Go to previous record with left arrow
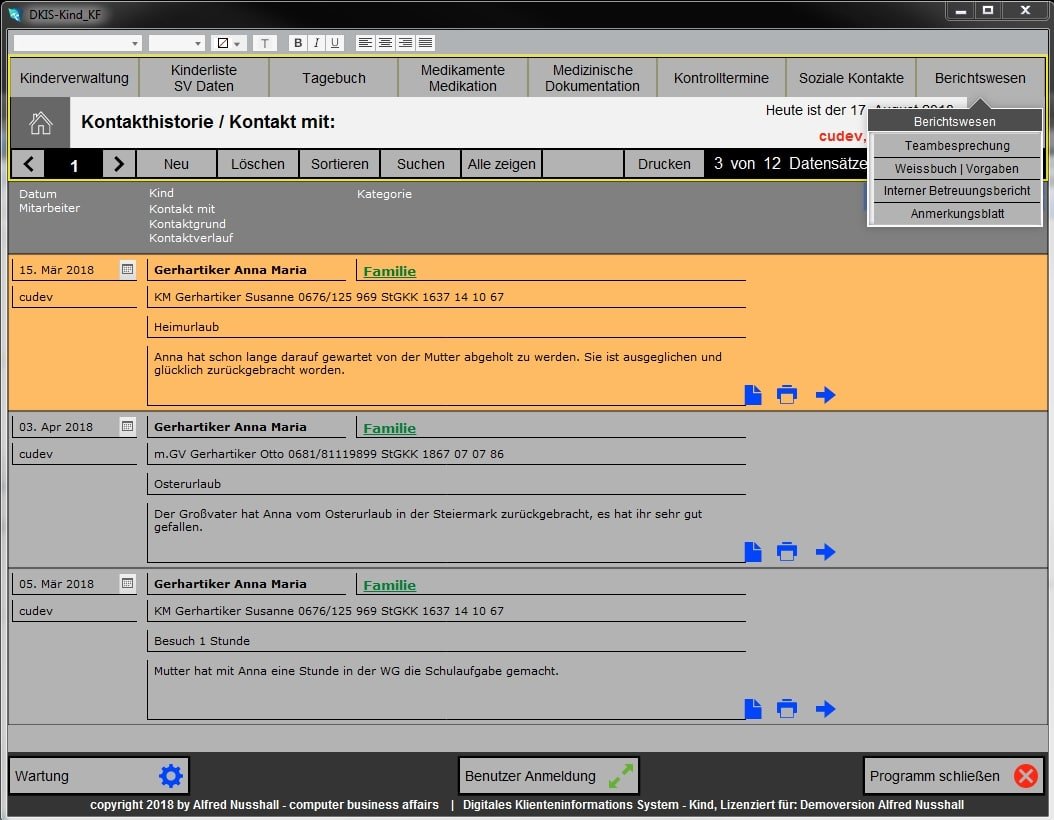This screenshot has height=820, width=1054. (x=28, y=164)
